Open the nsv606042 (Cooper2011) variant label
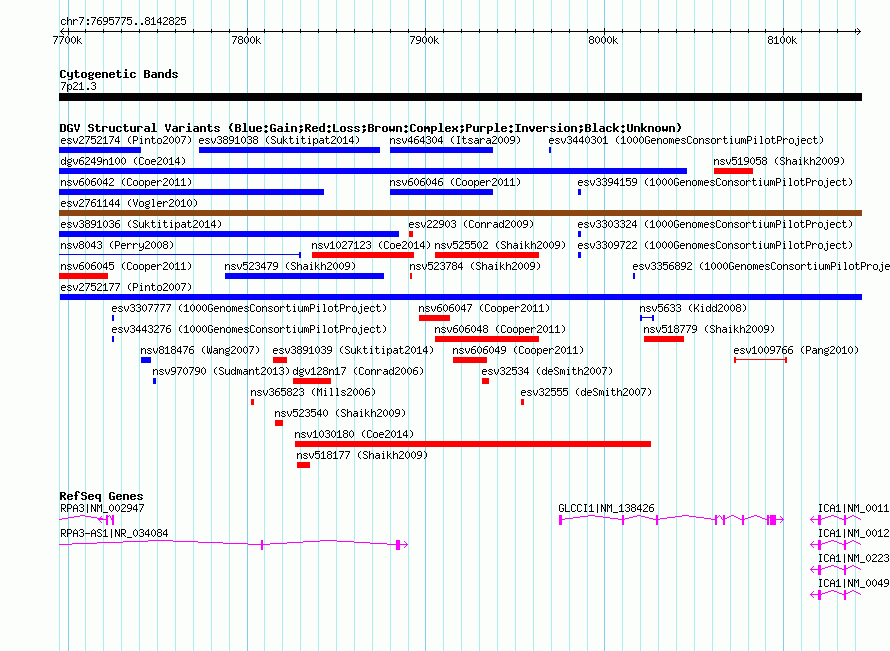This screenshot has height=651, width=890. pos(126,182)
